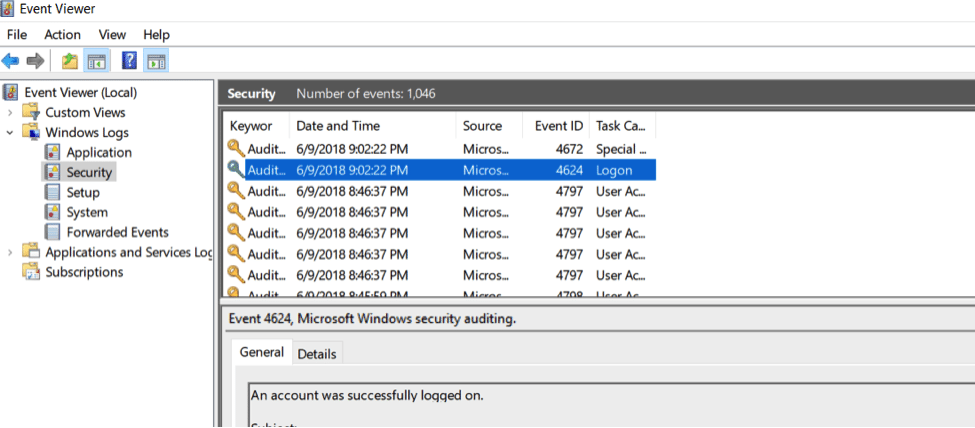Sort events by Event ID column
This screenshot has width=975, height=428.
558,126
